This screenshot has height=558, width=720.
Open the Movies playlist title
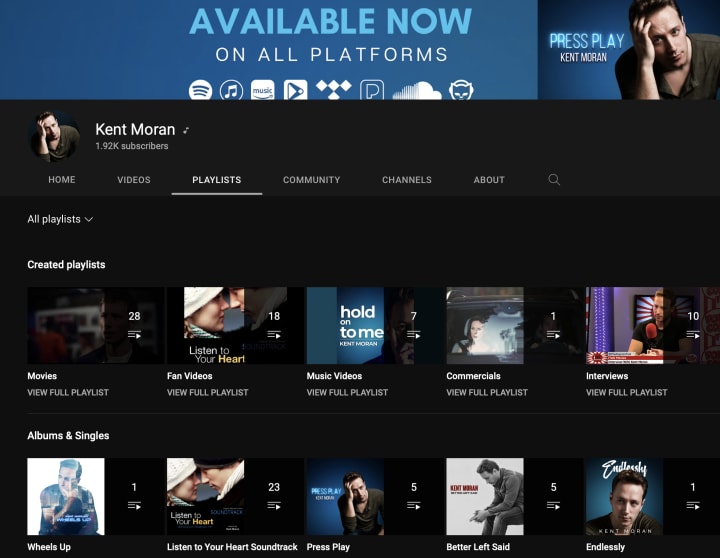[42, 376]
